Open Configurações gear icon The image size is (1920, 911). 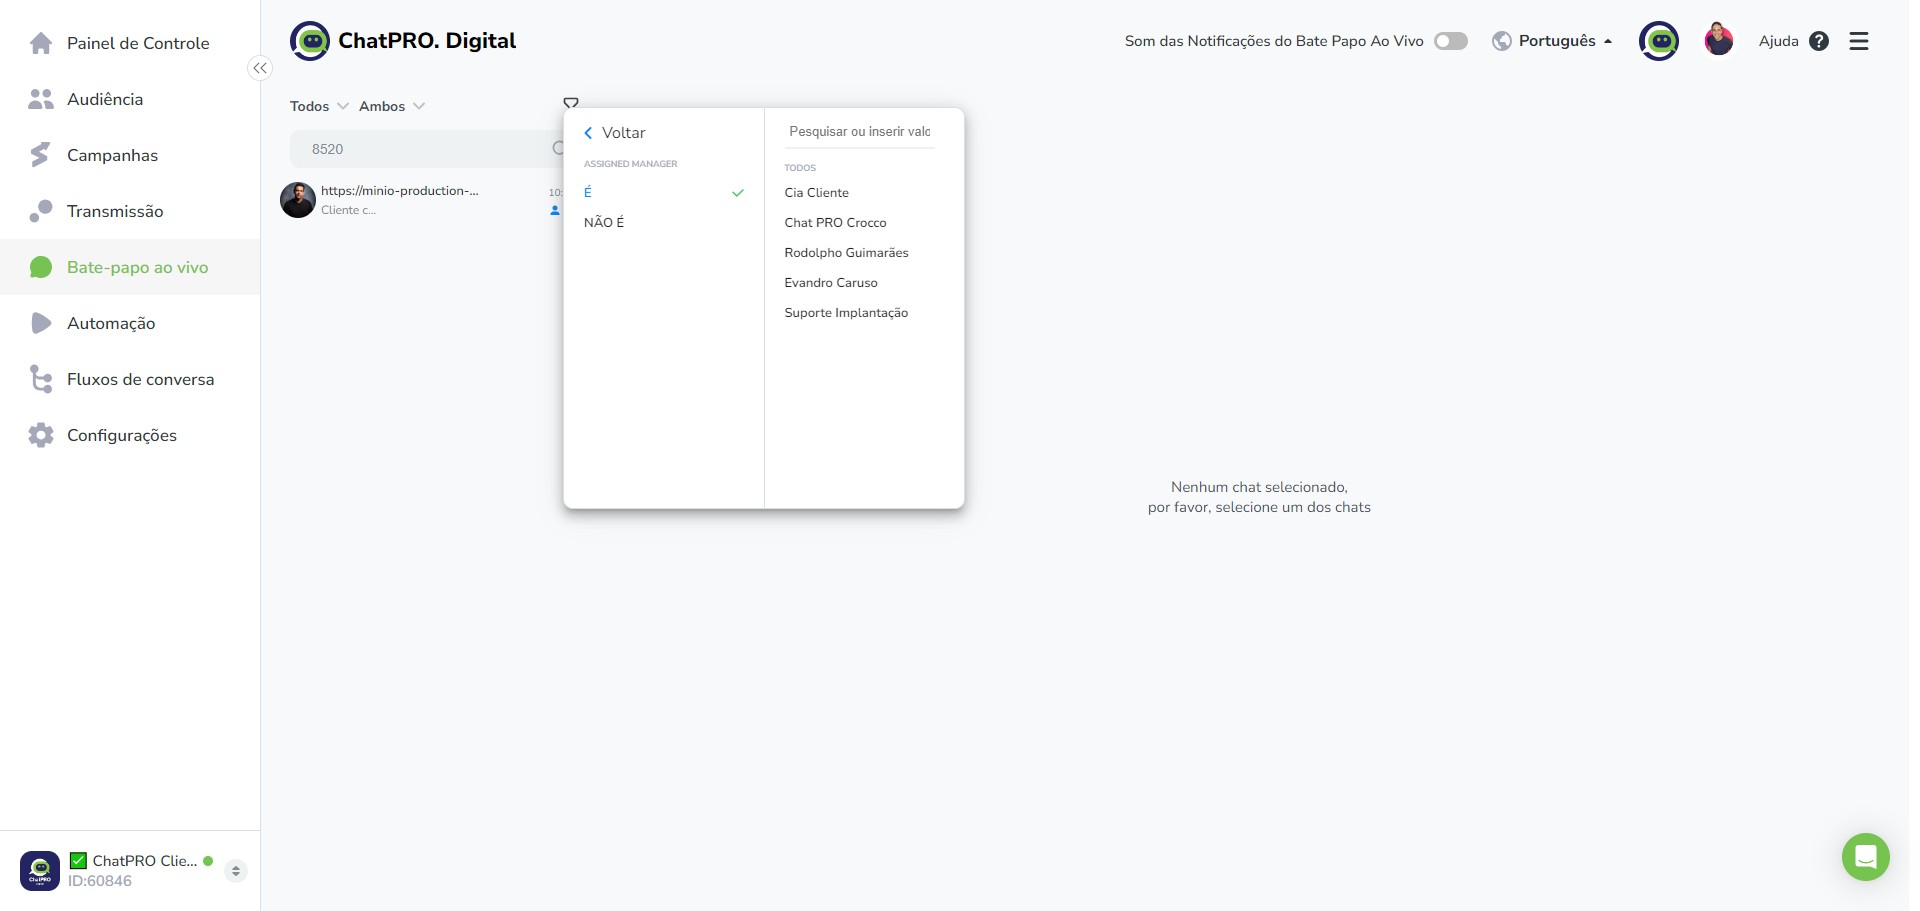tap(41, 435)
